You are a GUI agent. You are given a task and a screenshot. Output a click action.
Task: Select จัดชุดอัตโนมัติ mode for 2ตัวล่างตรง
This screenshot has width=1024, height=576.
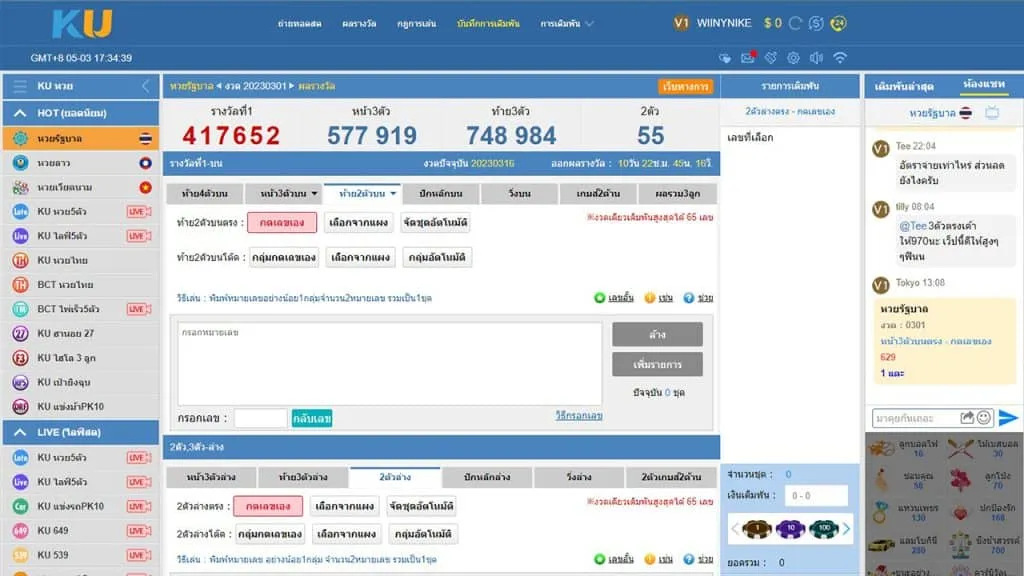[422, 506]
